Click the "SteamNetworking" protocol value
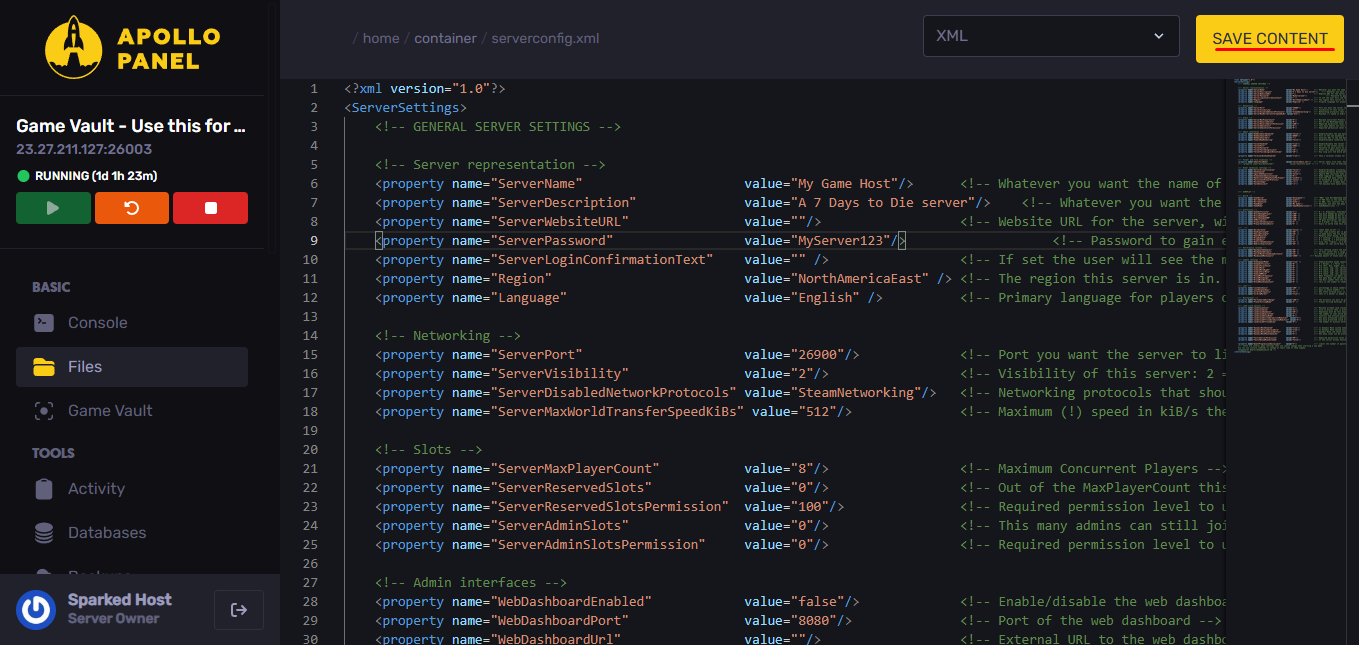Viewport: 1359px width, 645px height. pyautogui.click(x=856, y=393)
